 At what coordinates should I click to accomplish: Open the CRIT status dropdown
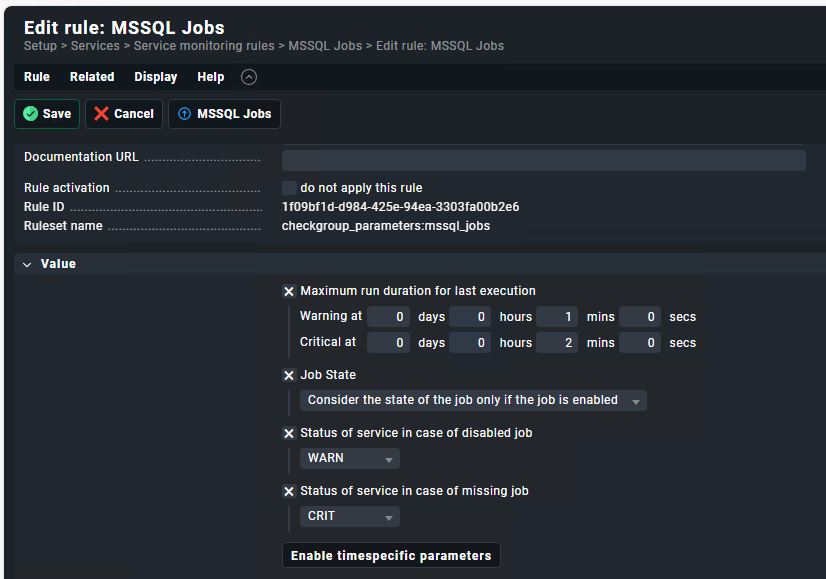click(x=349, y=516)
